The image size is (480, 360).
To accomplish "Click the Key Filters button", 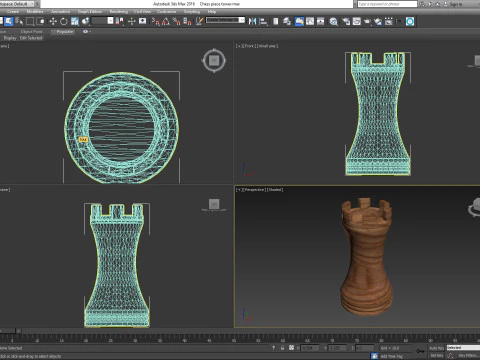I will [x=469, y=356].
